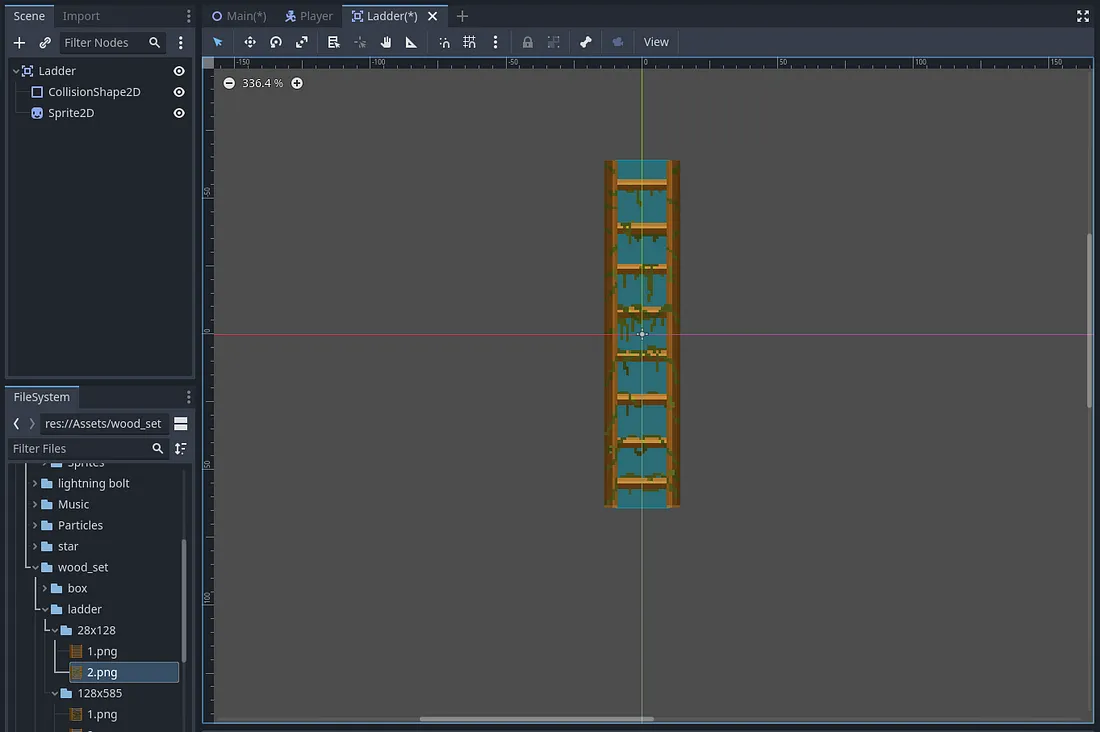Open scene tree extra options menu

coord(180,43)
